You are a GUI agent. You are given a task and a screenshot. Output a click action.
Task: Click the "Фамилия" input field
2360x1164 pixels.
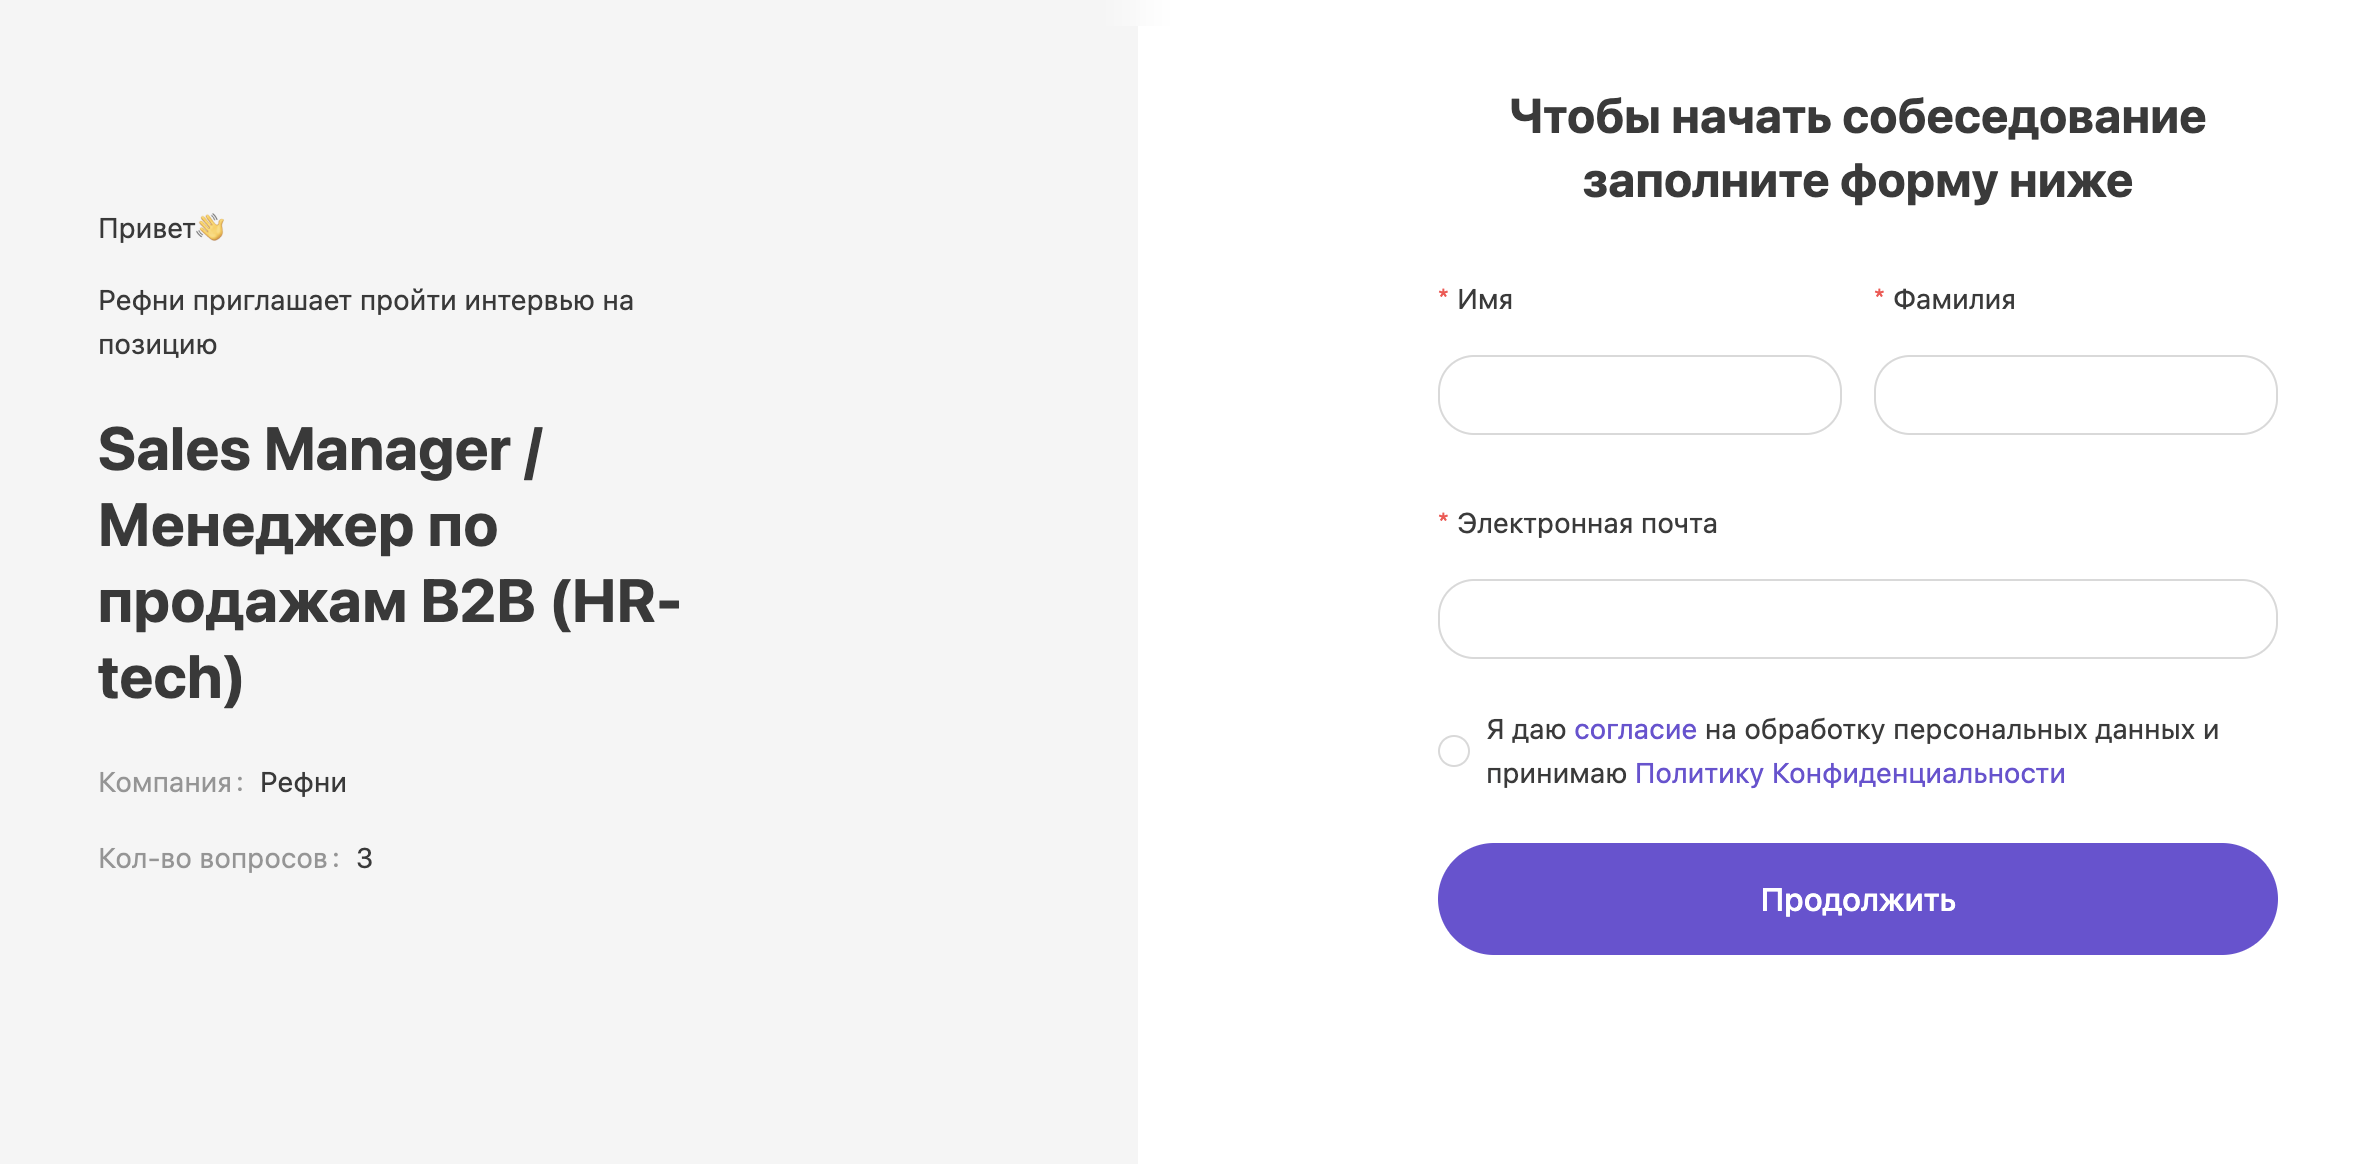coord(2075,396)
